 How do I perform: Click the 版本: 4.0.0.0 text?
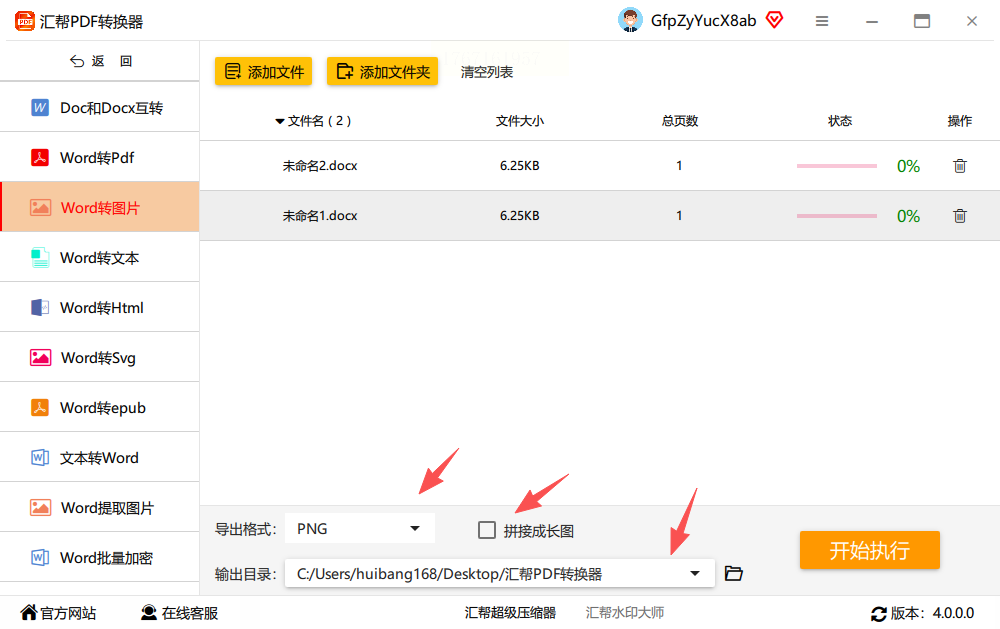coord(932,613)
